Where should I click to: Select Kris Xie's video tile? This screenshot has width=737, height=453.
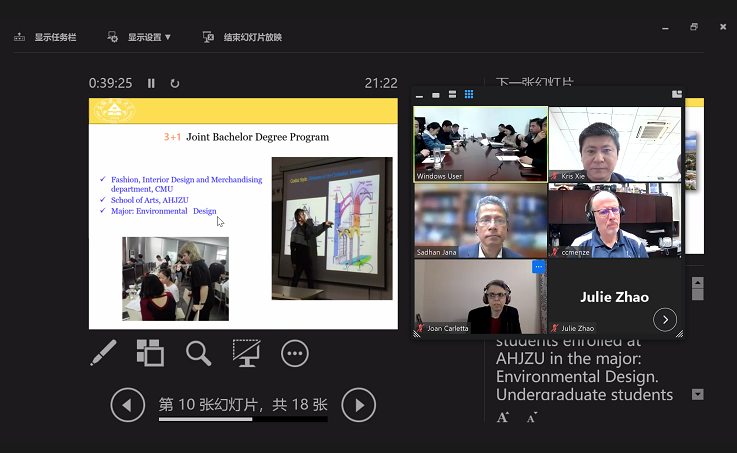[x=614, y=144]
